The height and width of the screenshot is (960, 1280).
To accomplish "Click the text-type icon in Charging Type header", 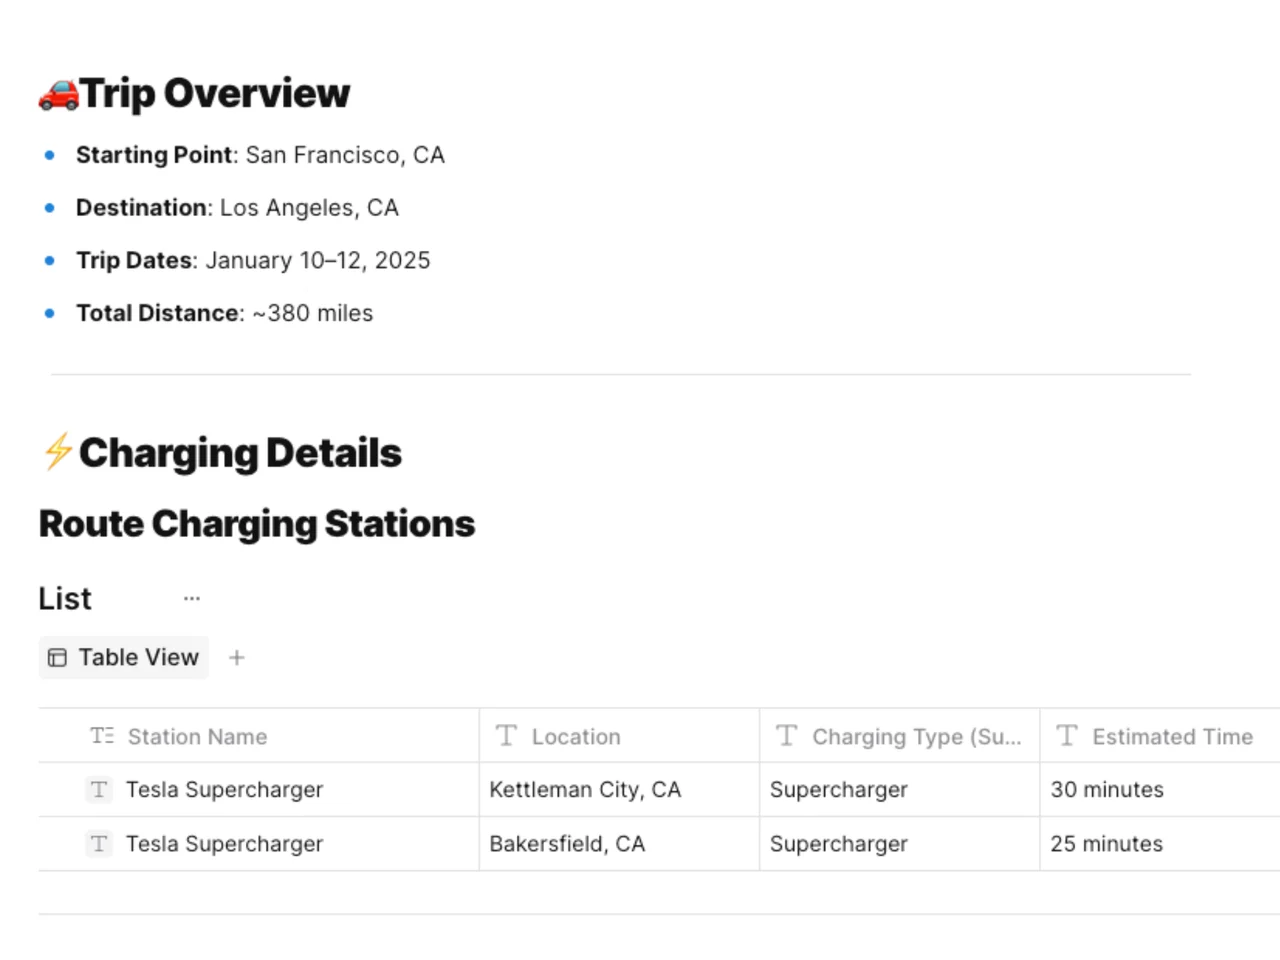I will point(787,736).
